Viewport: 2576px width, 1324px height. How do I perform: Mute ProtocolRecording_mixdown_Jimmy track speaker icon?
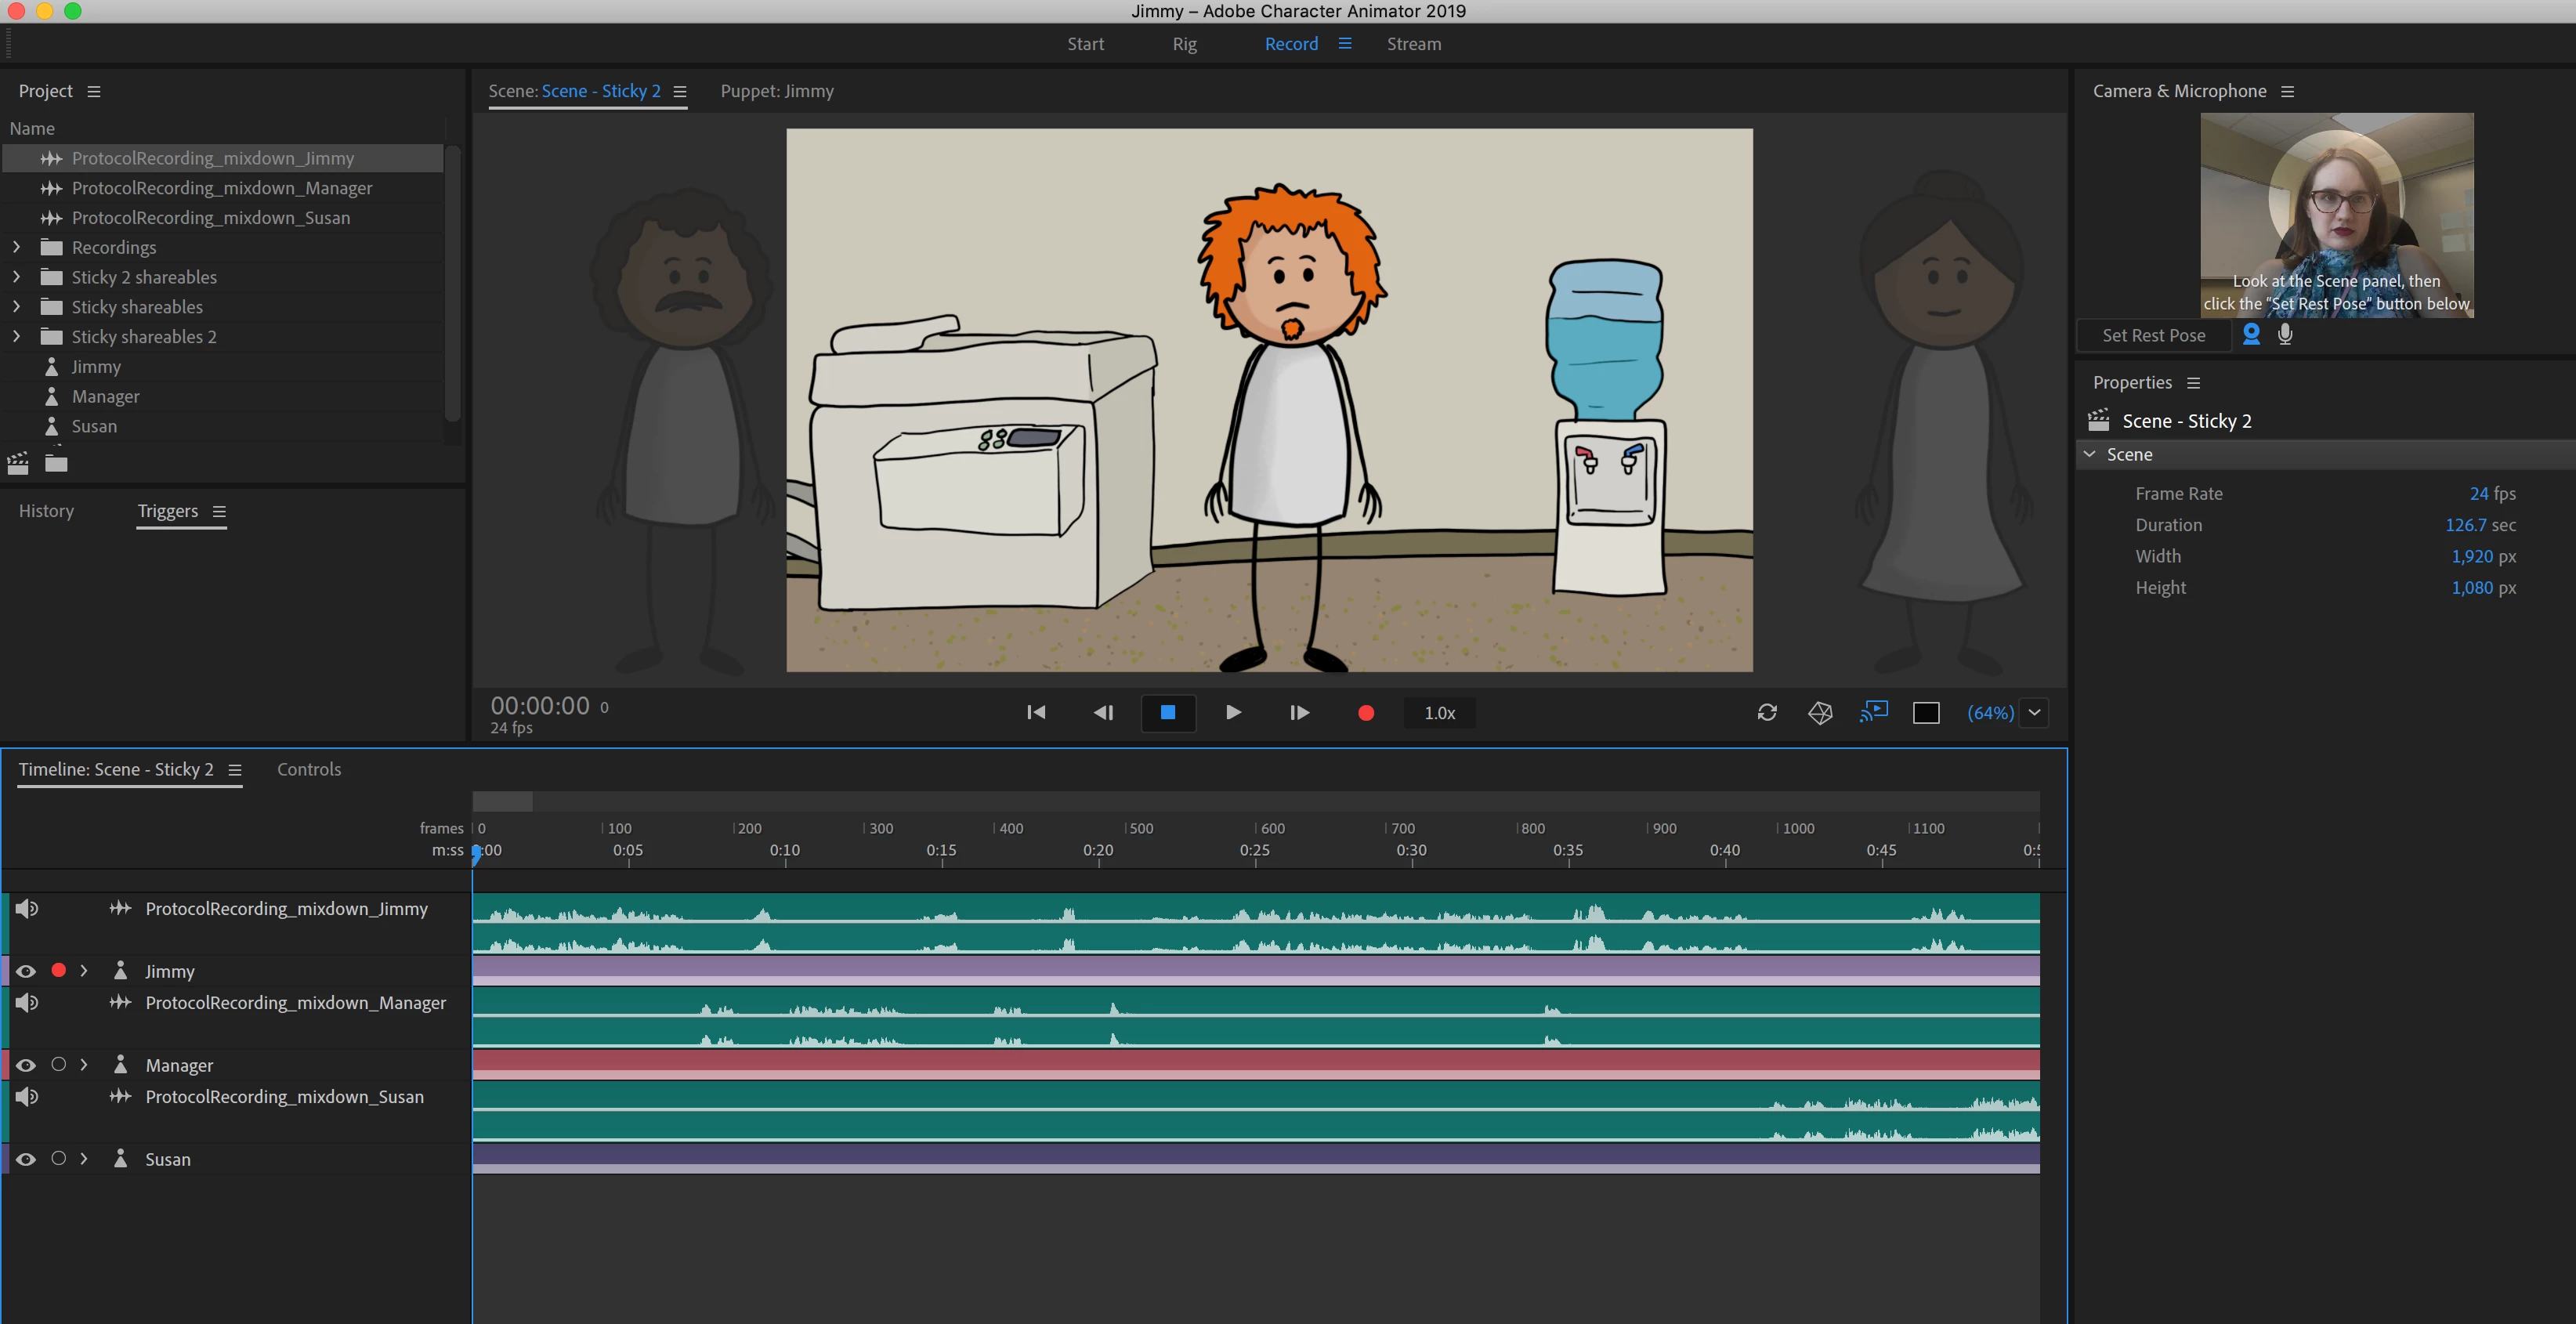(x=27, y=908)
